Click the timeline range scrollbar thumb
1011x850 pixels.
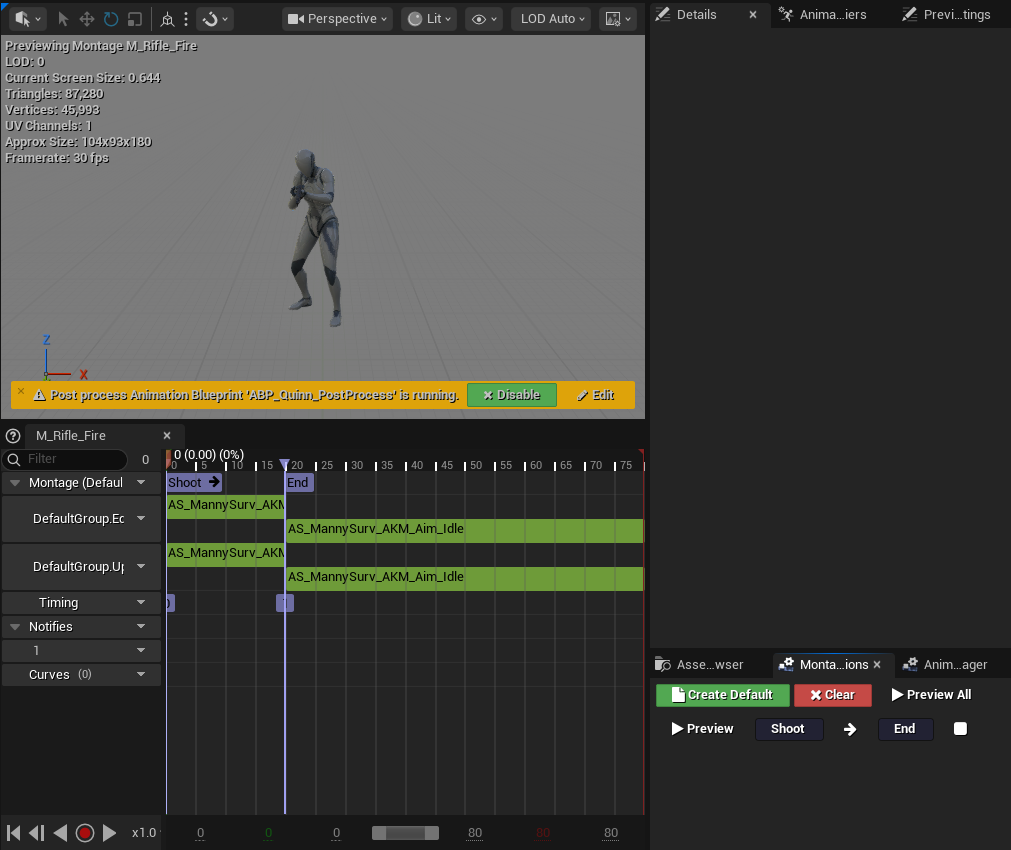(405, 833)
